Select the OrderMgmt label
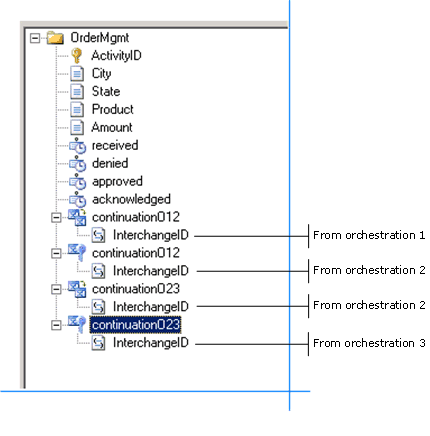This screenshot has width=430, height=436. [100, 38]
